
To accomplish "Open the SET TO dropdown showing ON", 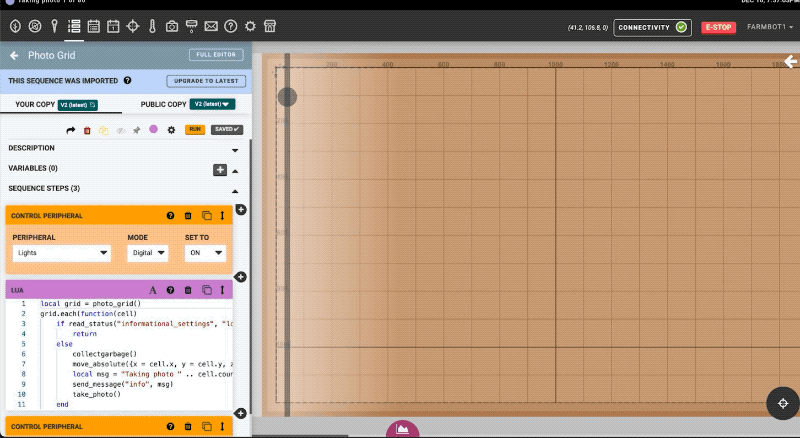I will point(205,253).
